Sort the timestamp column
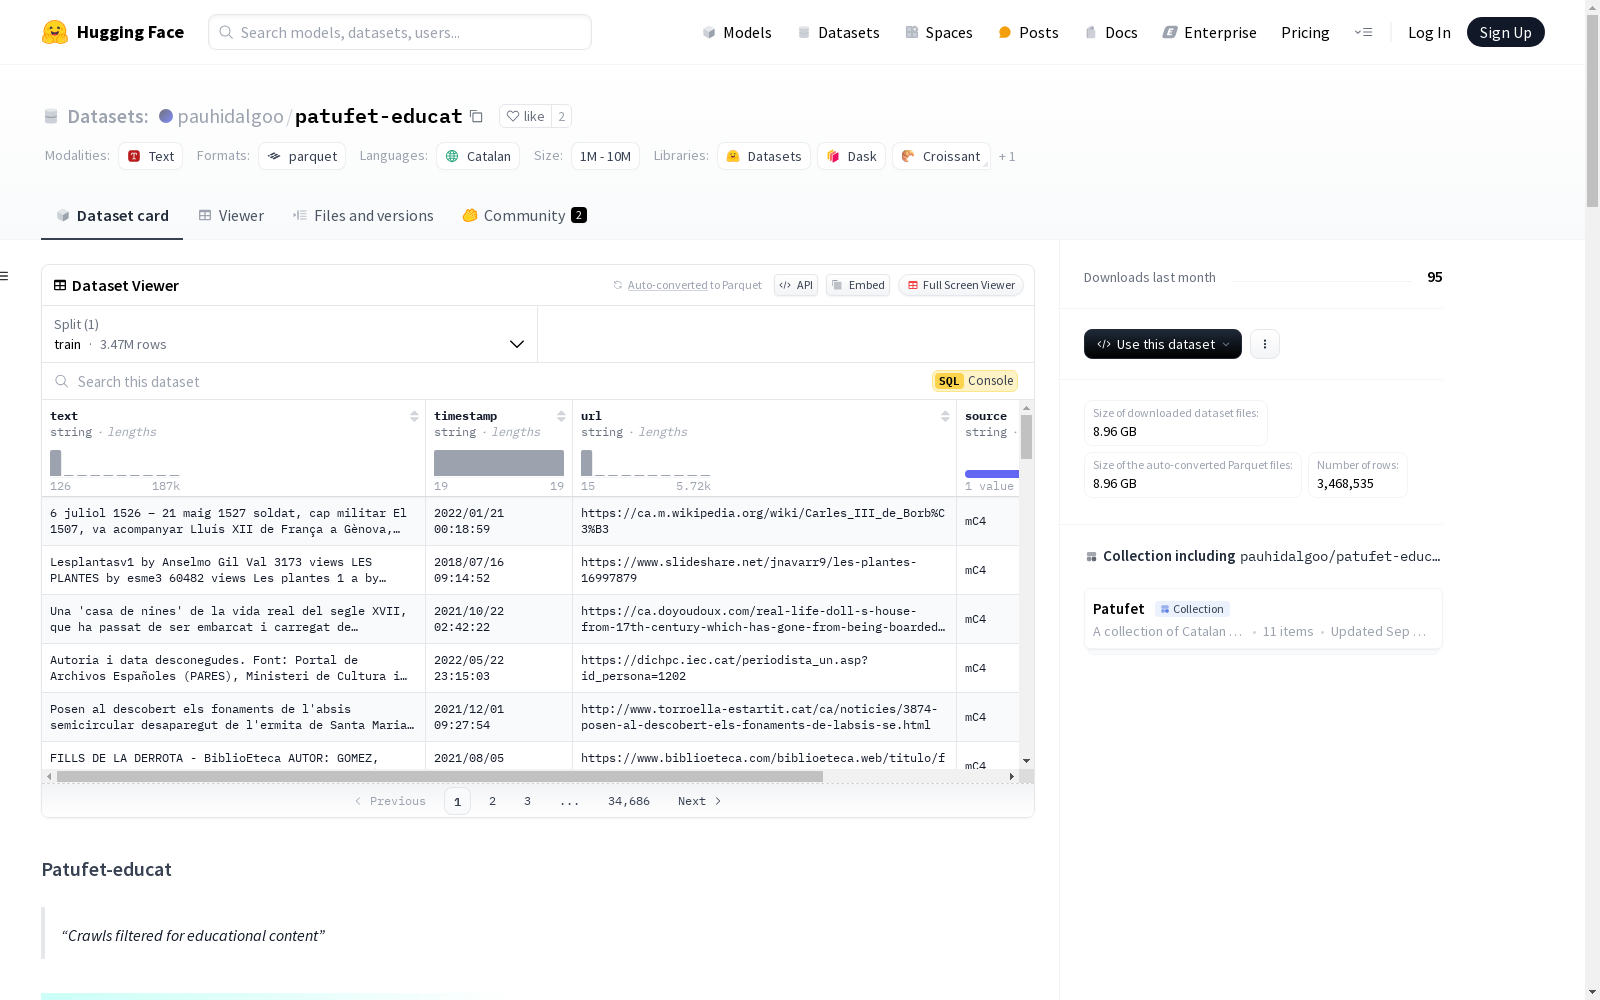Image resolution: width=1600 pixels, height=1000 pixels. coord(561,416)
